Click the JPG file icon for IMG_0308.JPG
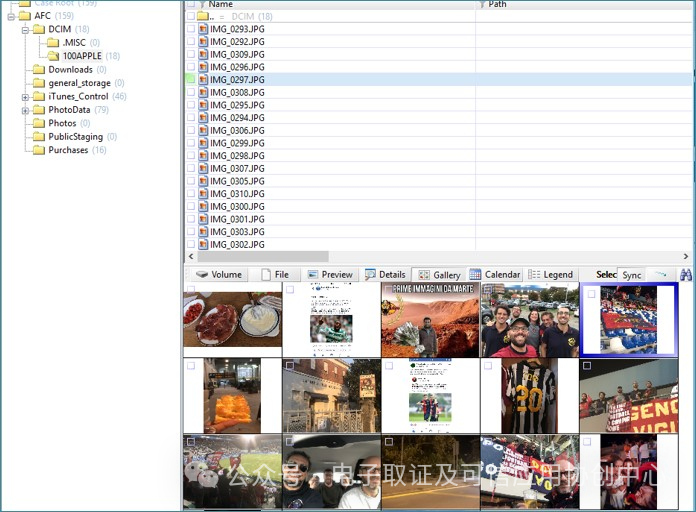696x512 pixels. click(203, 92)
